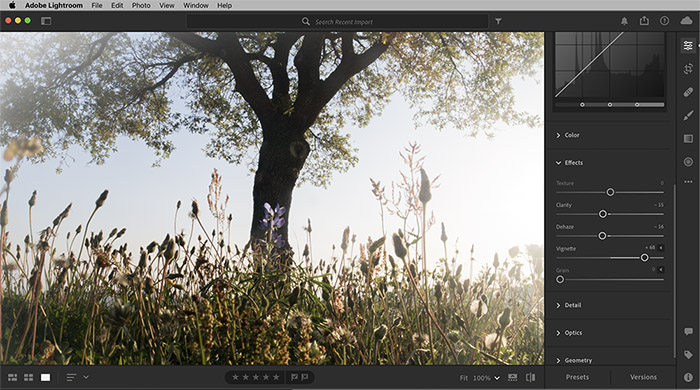Open the Help menu
The height and width of the screenshot is (390, 700).
pyautogui.click(x=225, y=5)
